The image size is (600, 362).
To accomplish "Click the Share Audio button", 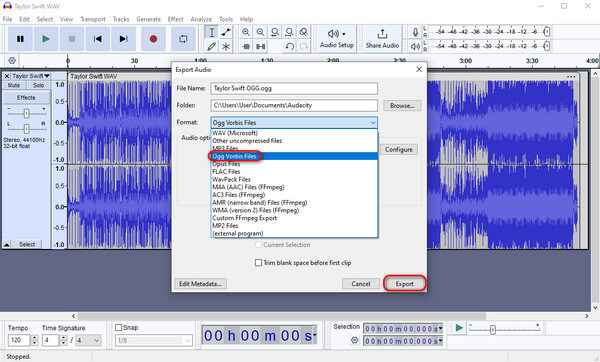I will pyautogui.click(x=382, y=39).
